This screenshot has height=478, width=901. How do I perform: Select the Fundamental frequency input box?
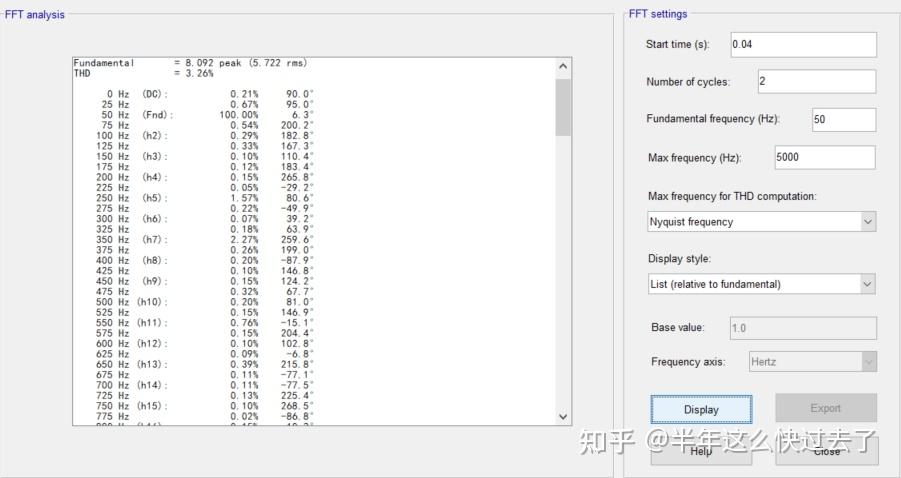click(844, 120)
